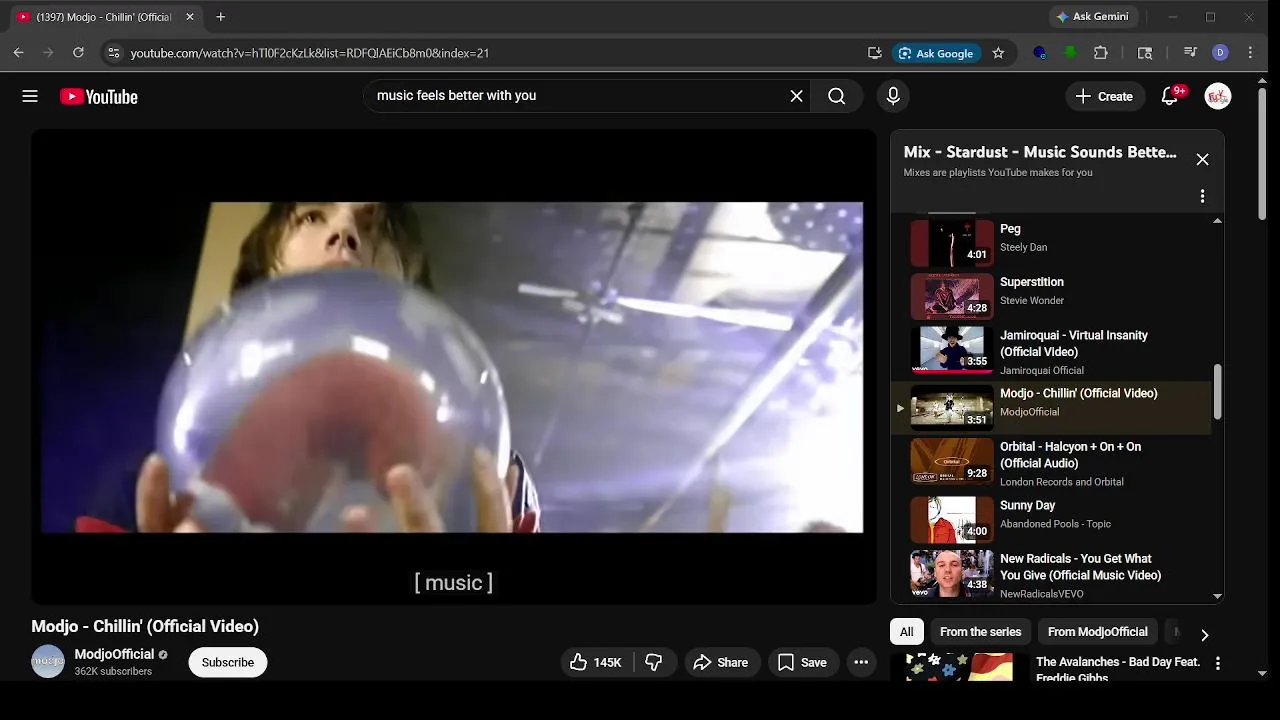Open the YouTube hamburger guide menu
1280x720 pixels.
click(x=30, y=96)
